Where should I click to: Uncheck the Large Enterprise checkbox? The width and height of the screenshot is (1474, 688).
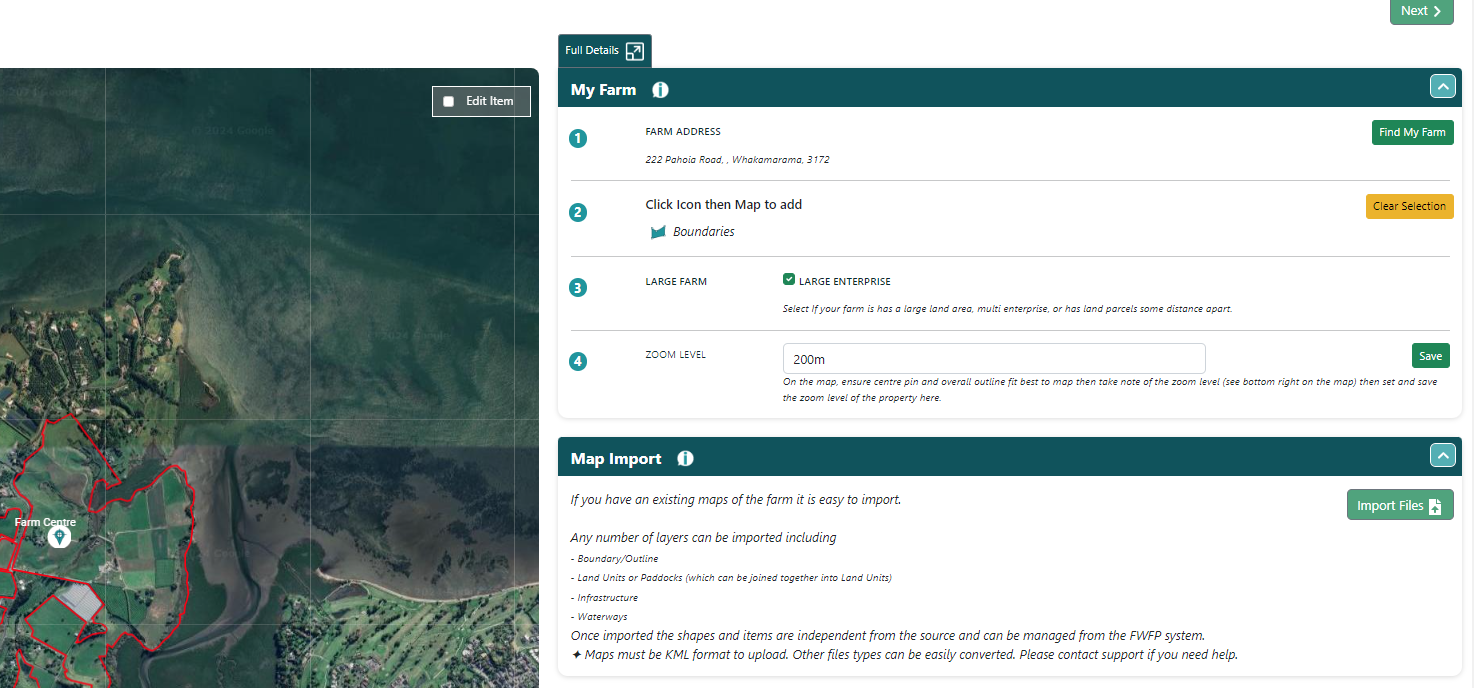pos(789,281)
